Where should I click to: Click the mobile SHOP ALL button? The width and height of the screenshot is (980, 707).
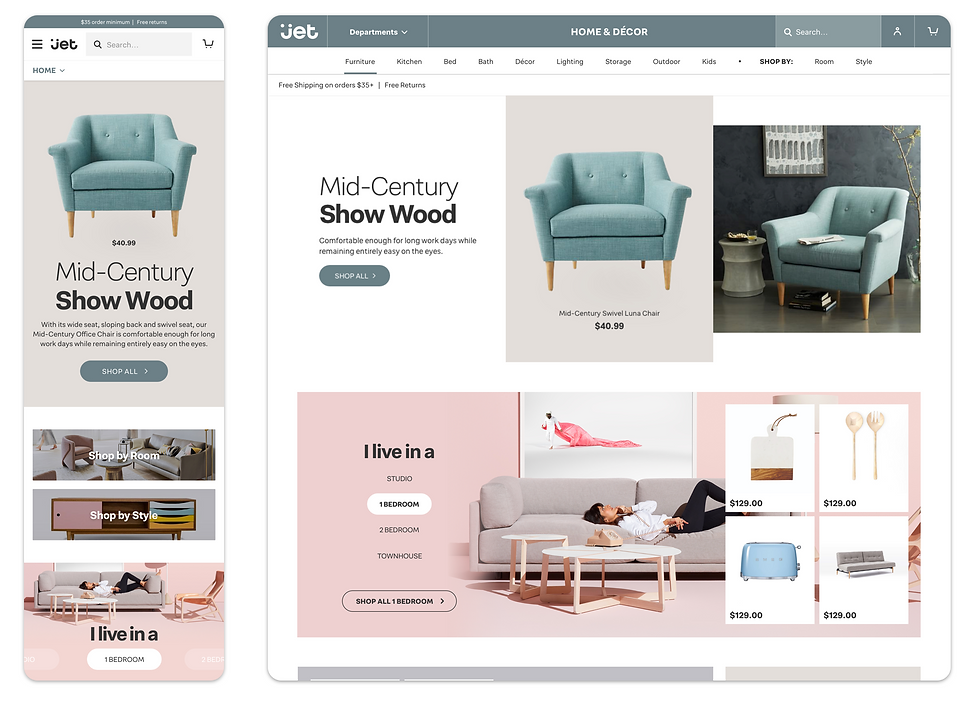pos(124,371)
